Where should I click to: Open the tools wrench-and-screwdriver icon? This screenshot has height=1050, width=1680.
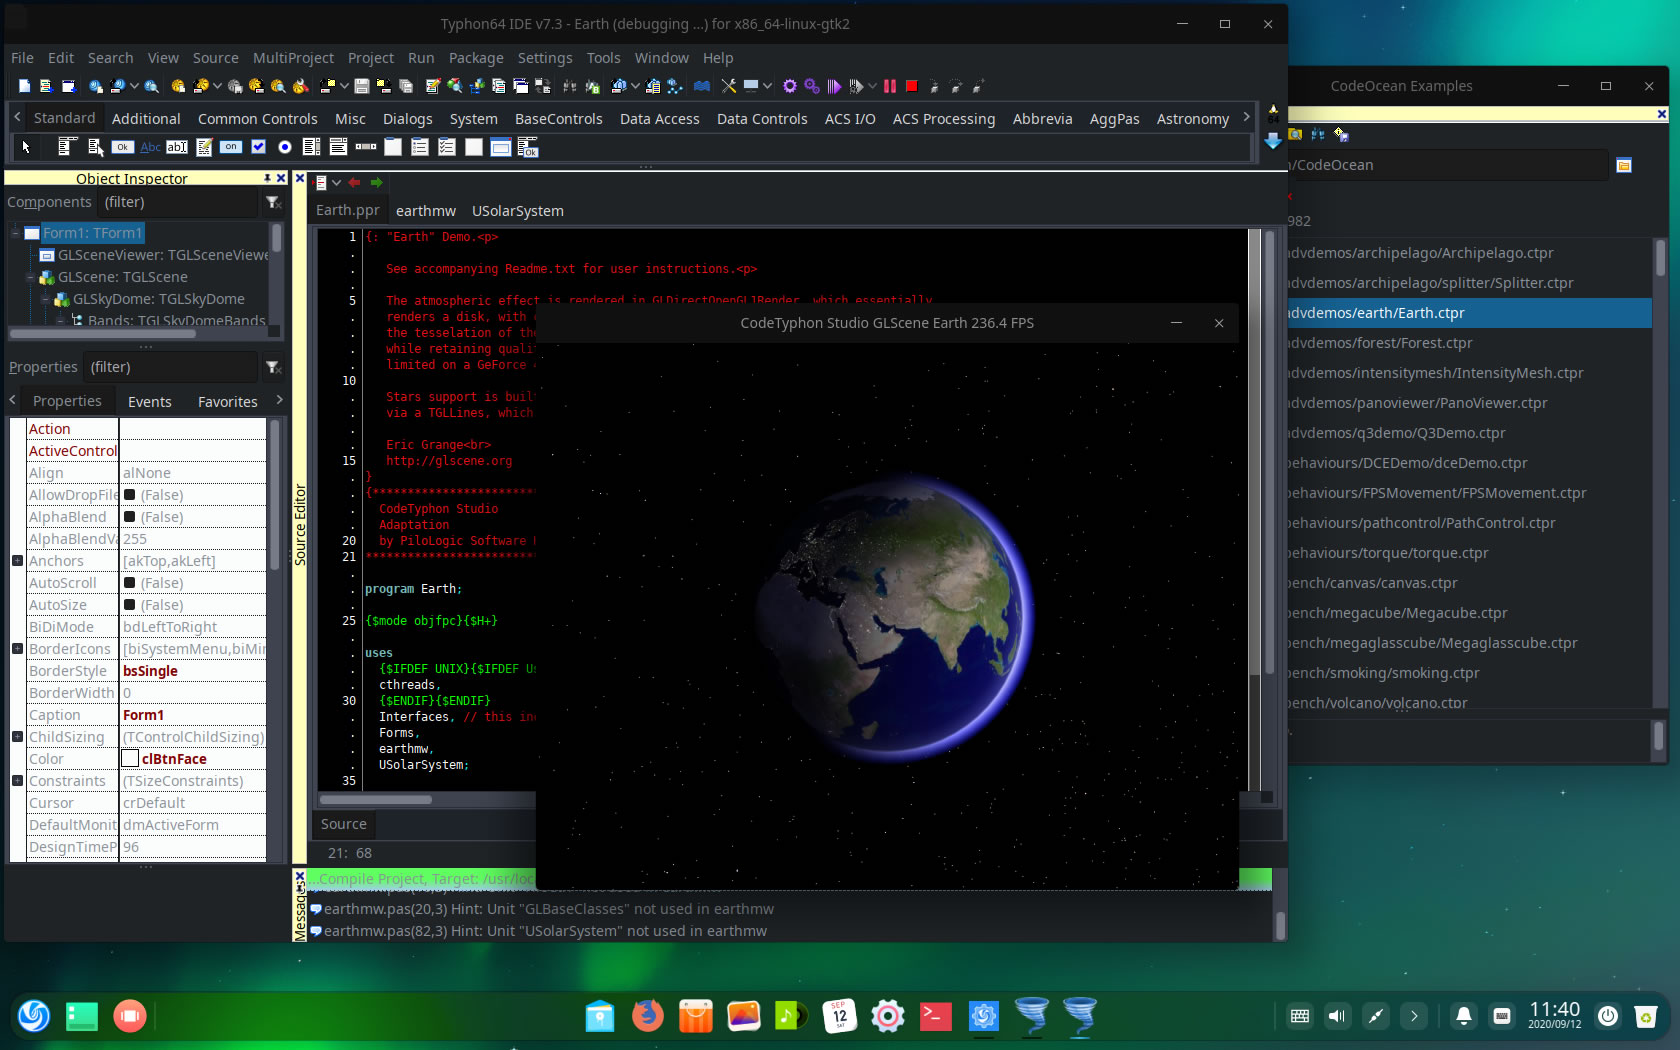tap(729, 87)
